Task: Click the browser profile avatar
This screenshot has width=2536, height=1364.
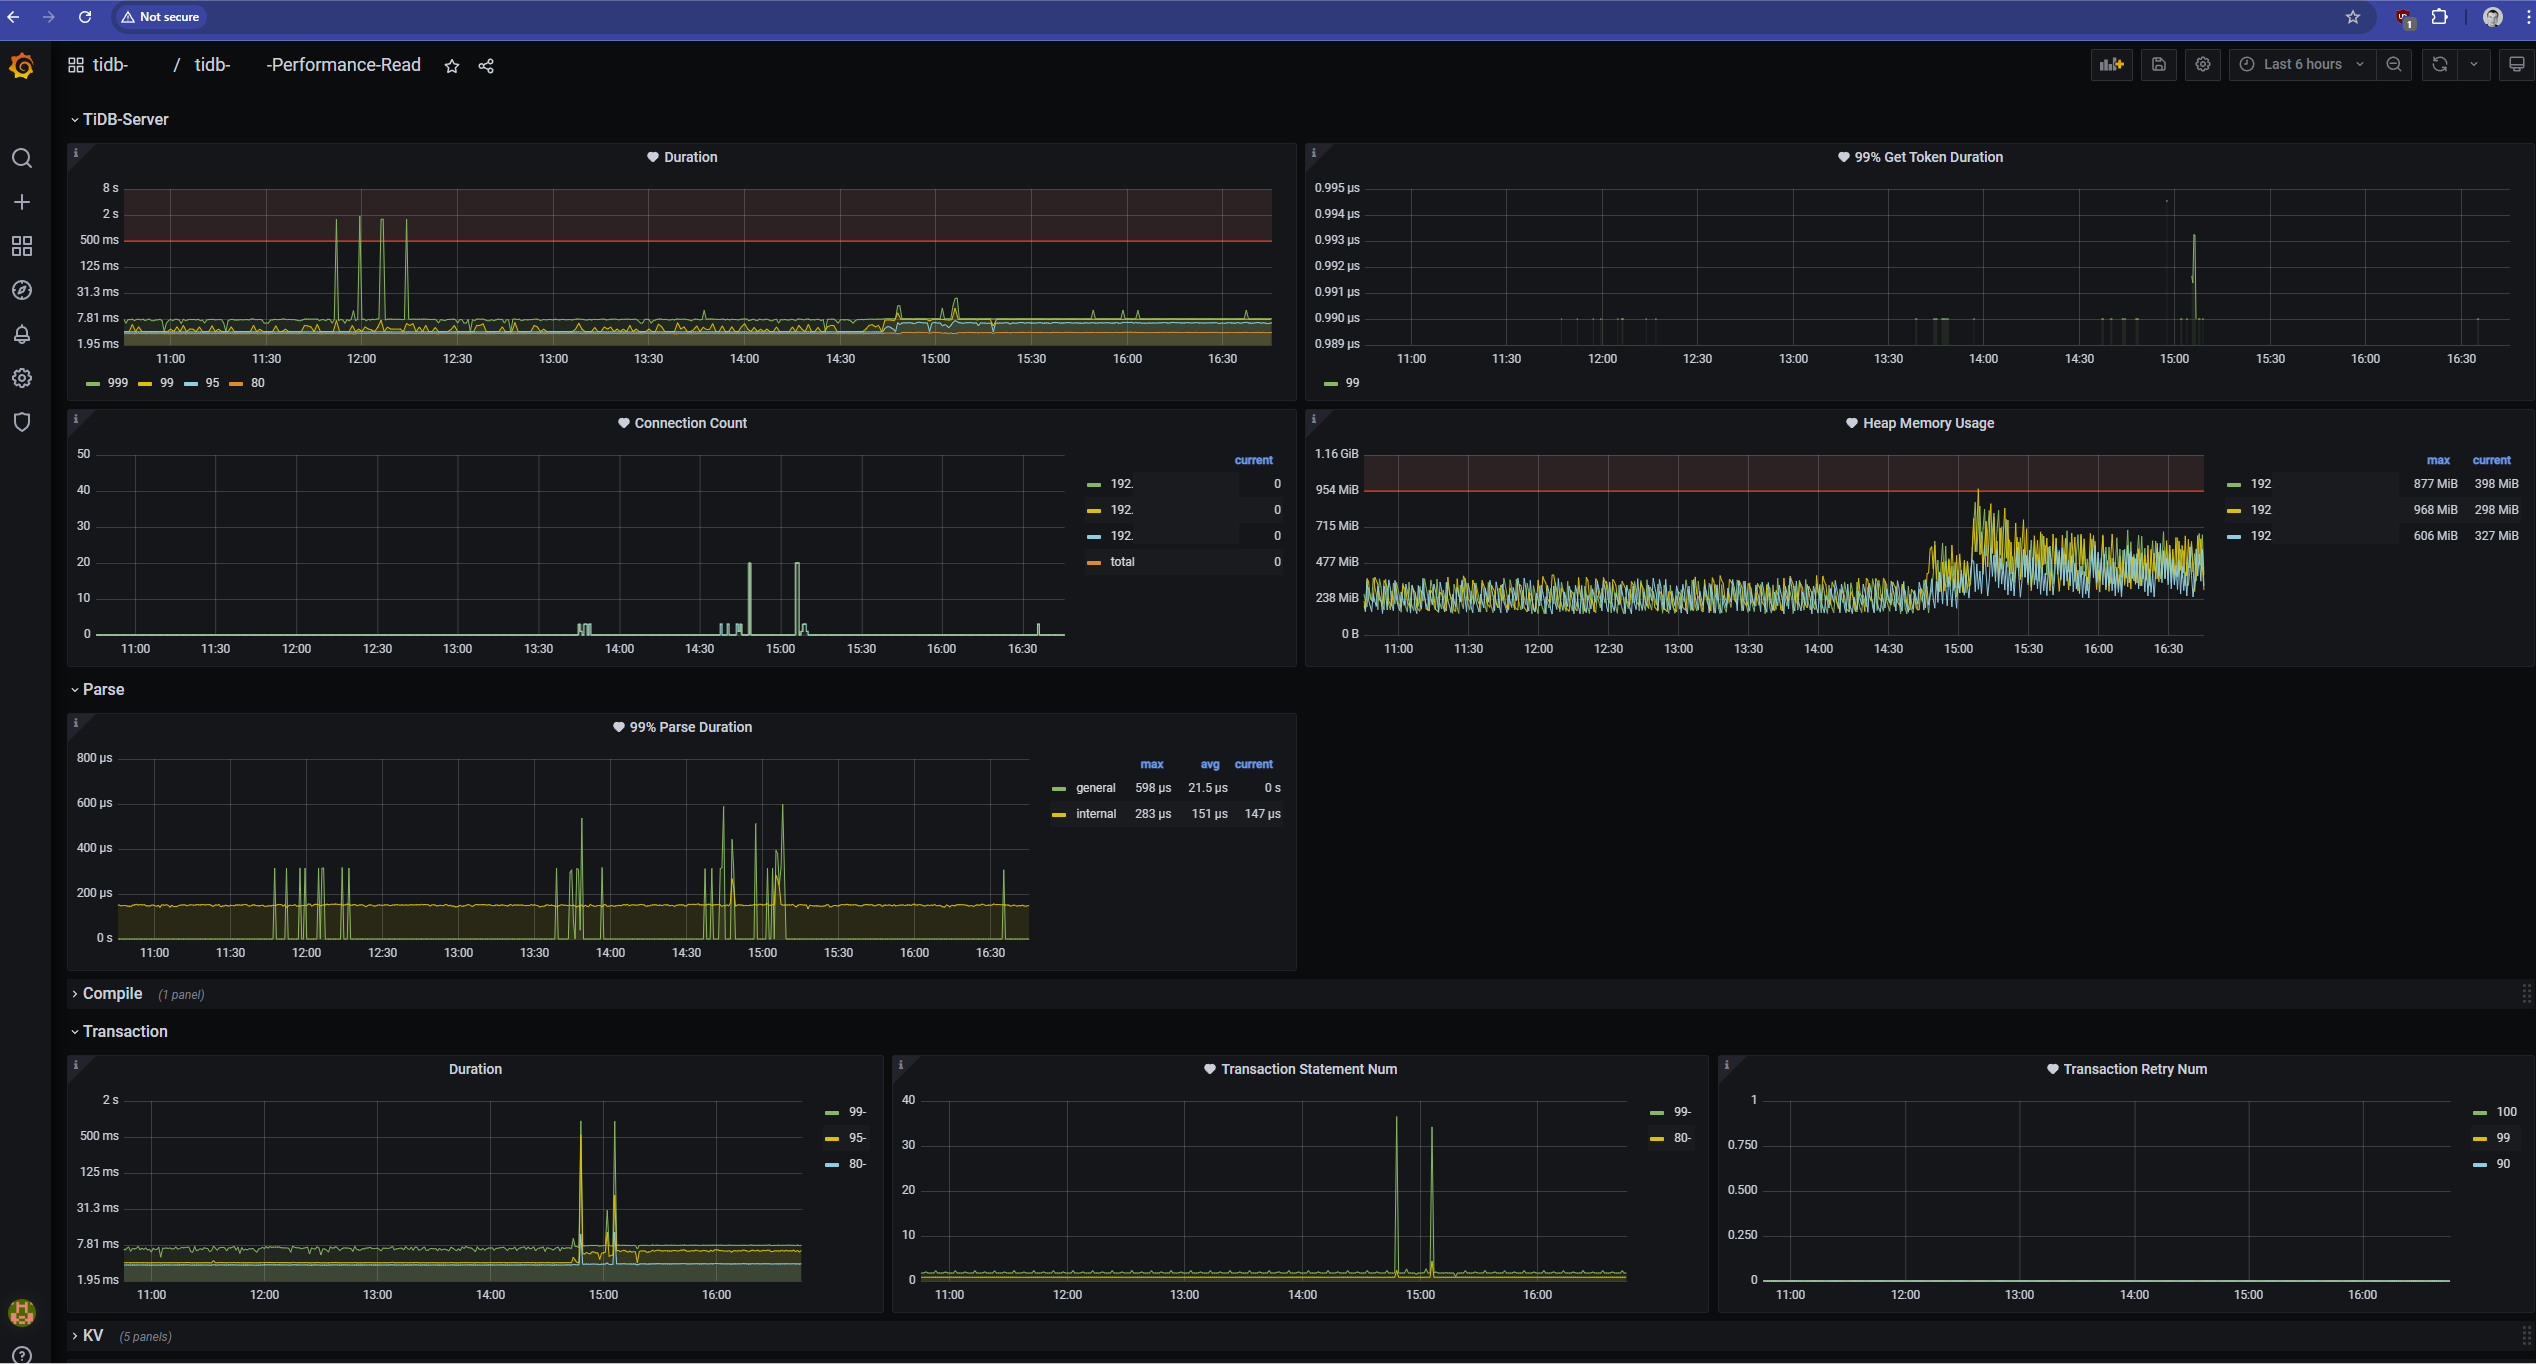Action: (x=2493, y=17)
